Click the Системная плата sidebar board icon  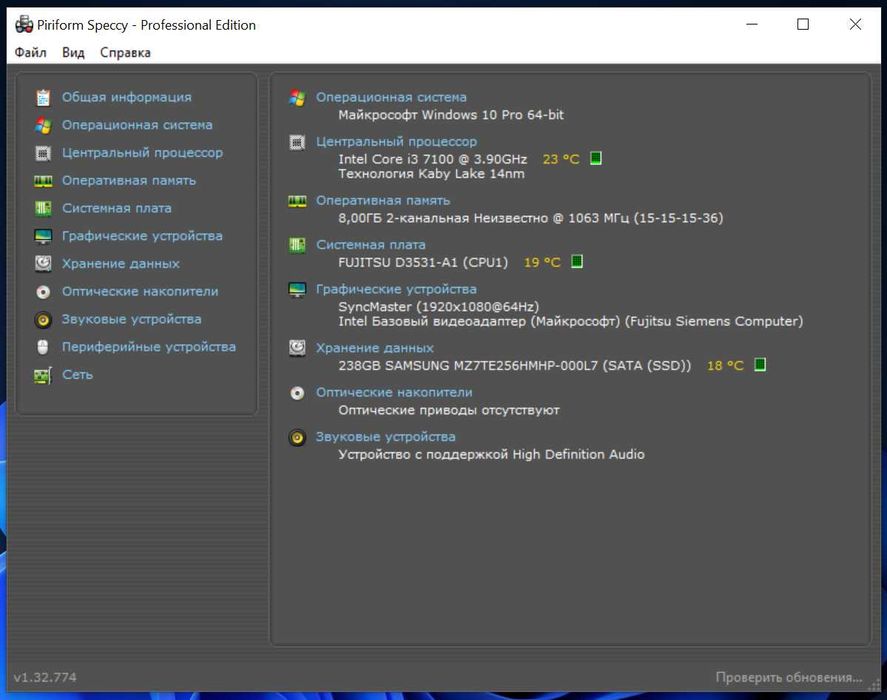coord(43,208)
